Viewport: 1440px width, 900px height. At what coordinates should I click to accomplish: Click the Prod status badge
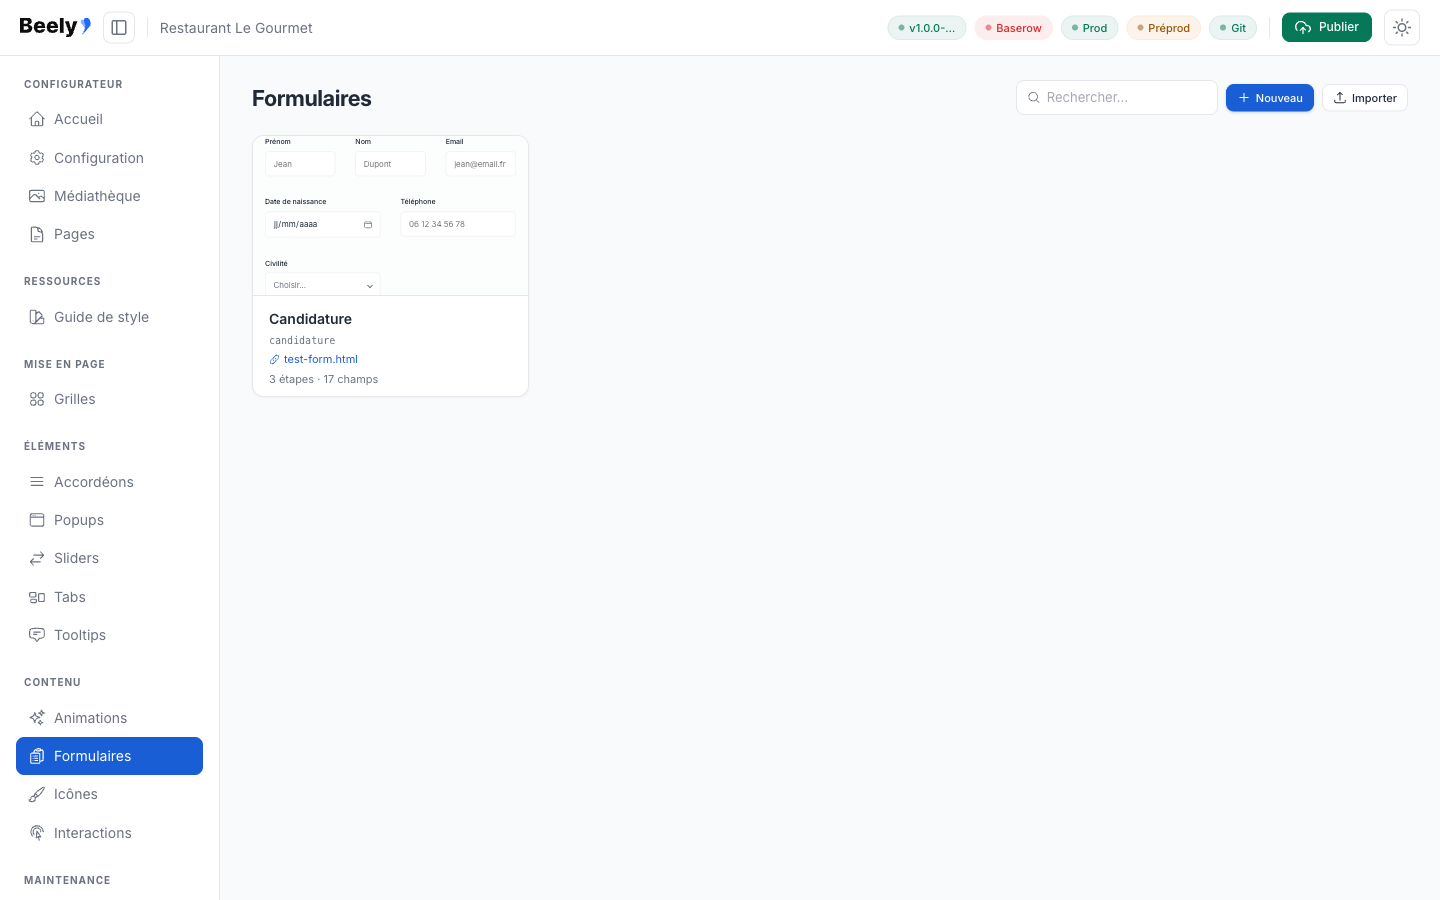1090,28
